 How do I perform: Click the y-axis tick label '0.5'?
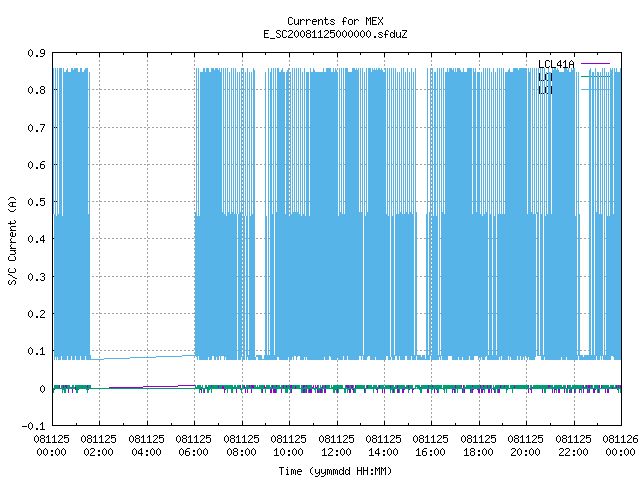tap(36, 202)
